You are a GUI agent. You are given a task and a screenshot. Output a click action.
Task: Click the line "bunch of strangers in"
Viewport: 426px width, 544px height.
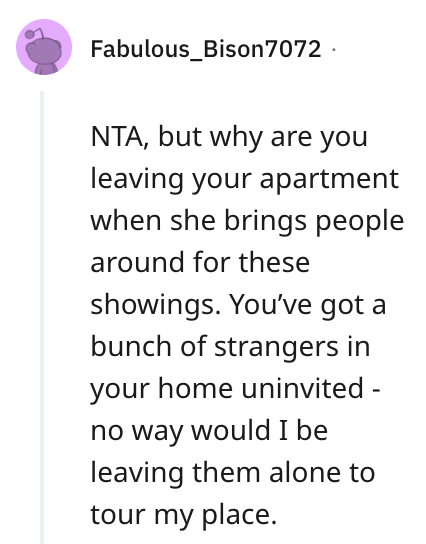(x=230, y=347)
